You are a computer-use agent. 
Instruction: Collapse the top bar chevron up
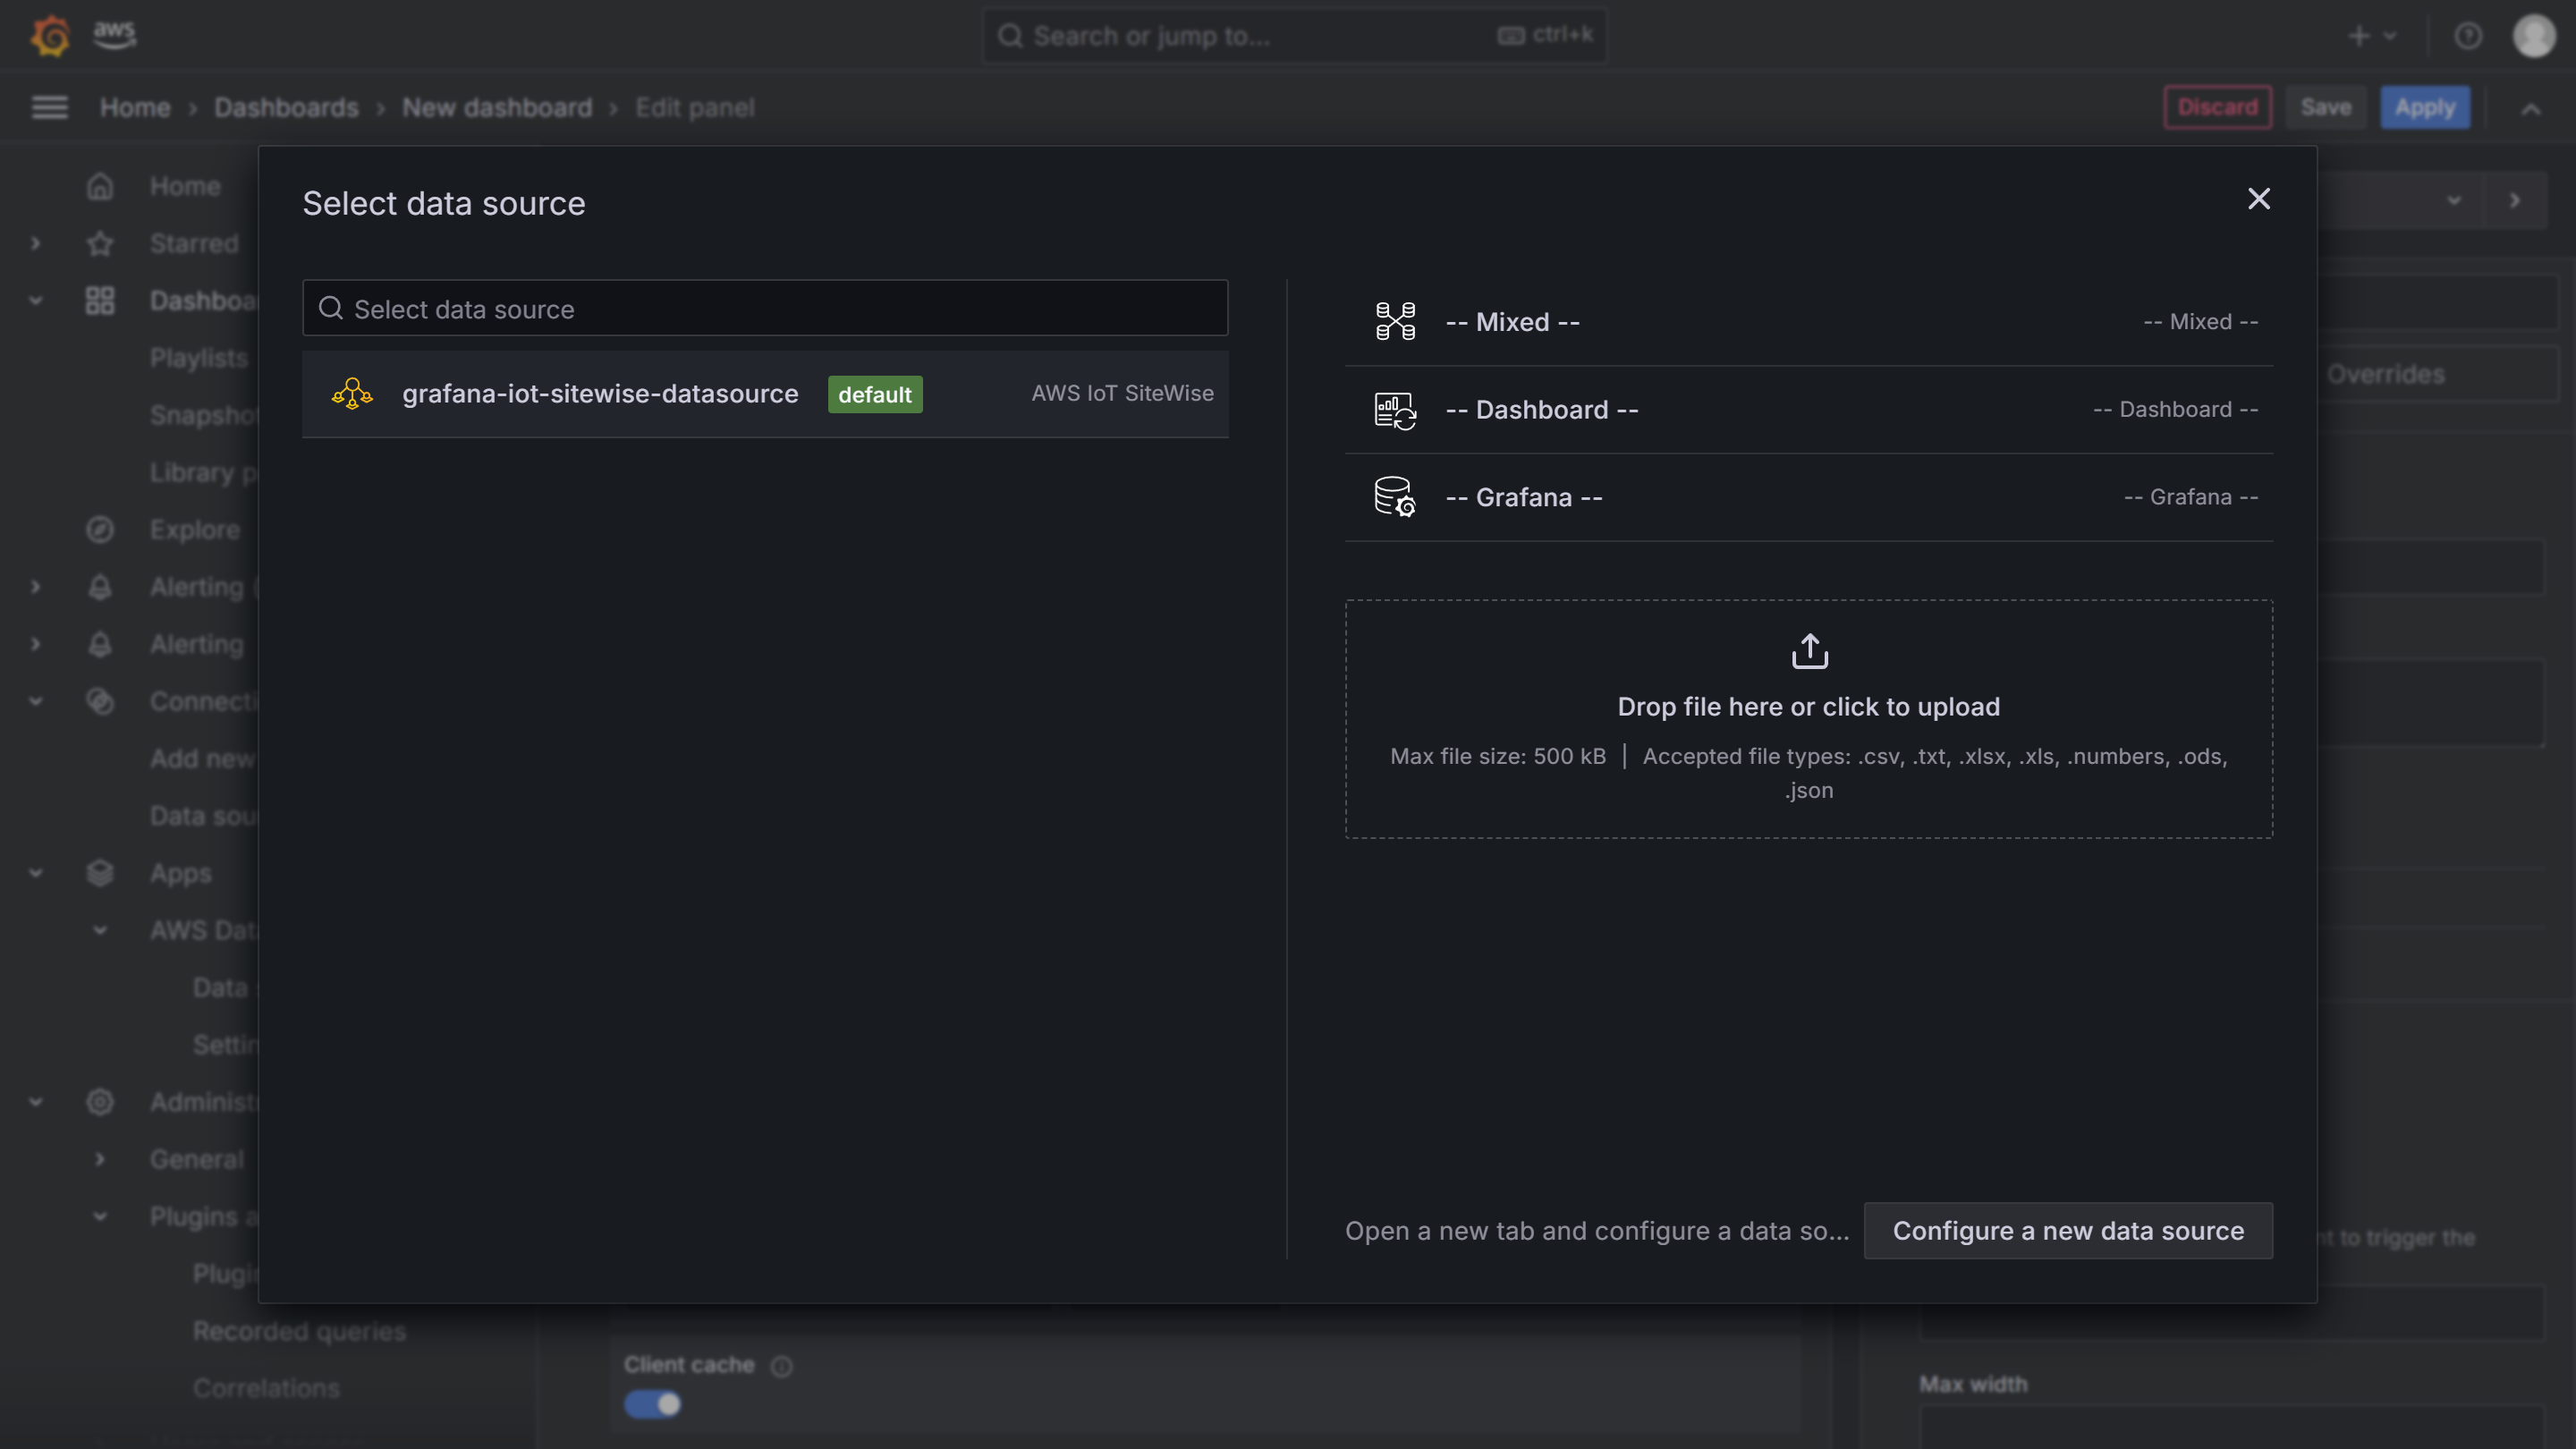click(2530, 109)
